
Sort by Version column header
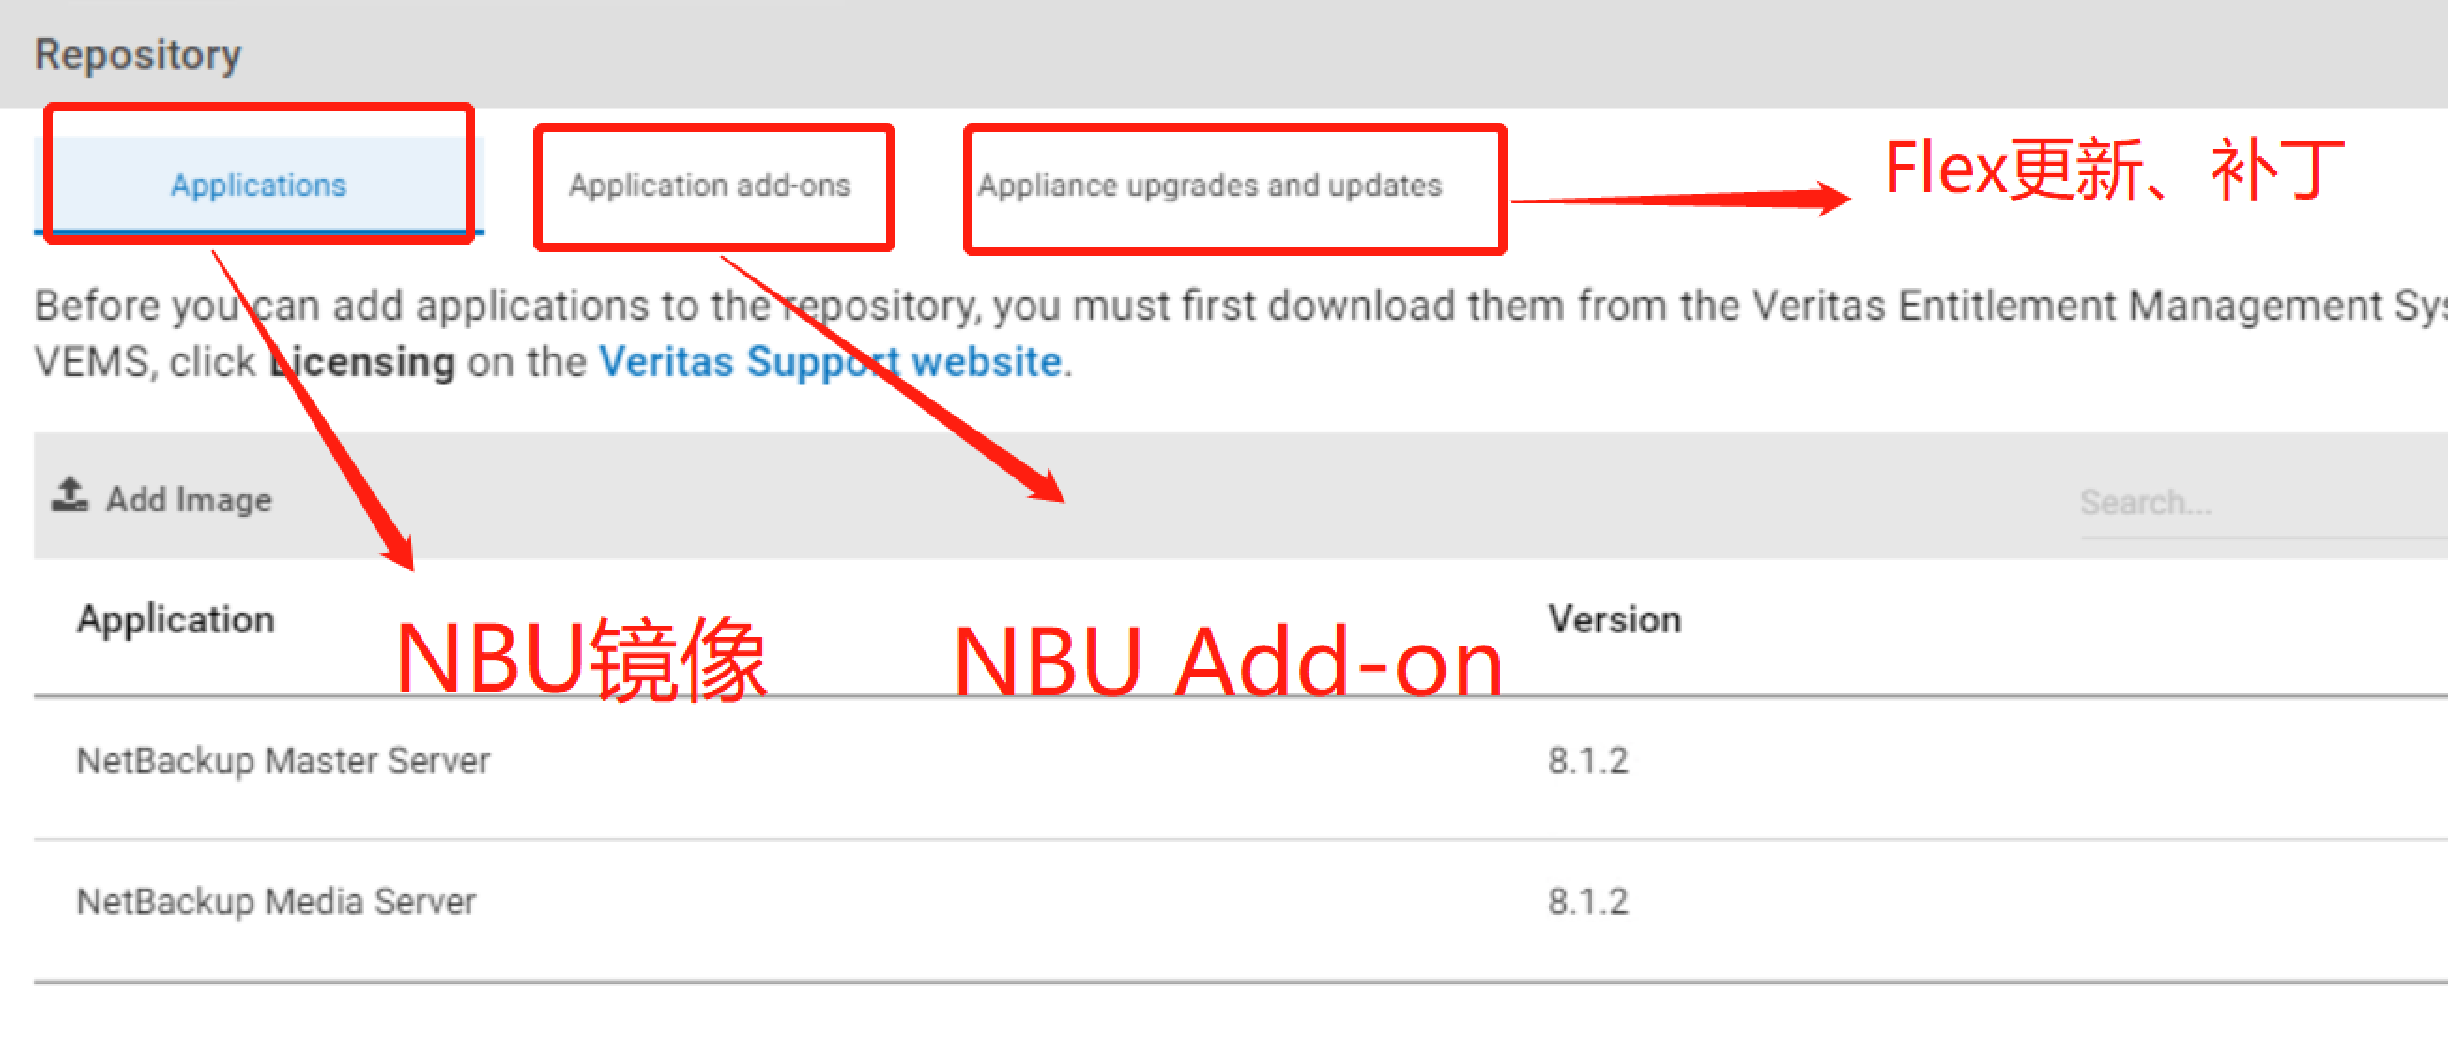(x=1615, y=619)
